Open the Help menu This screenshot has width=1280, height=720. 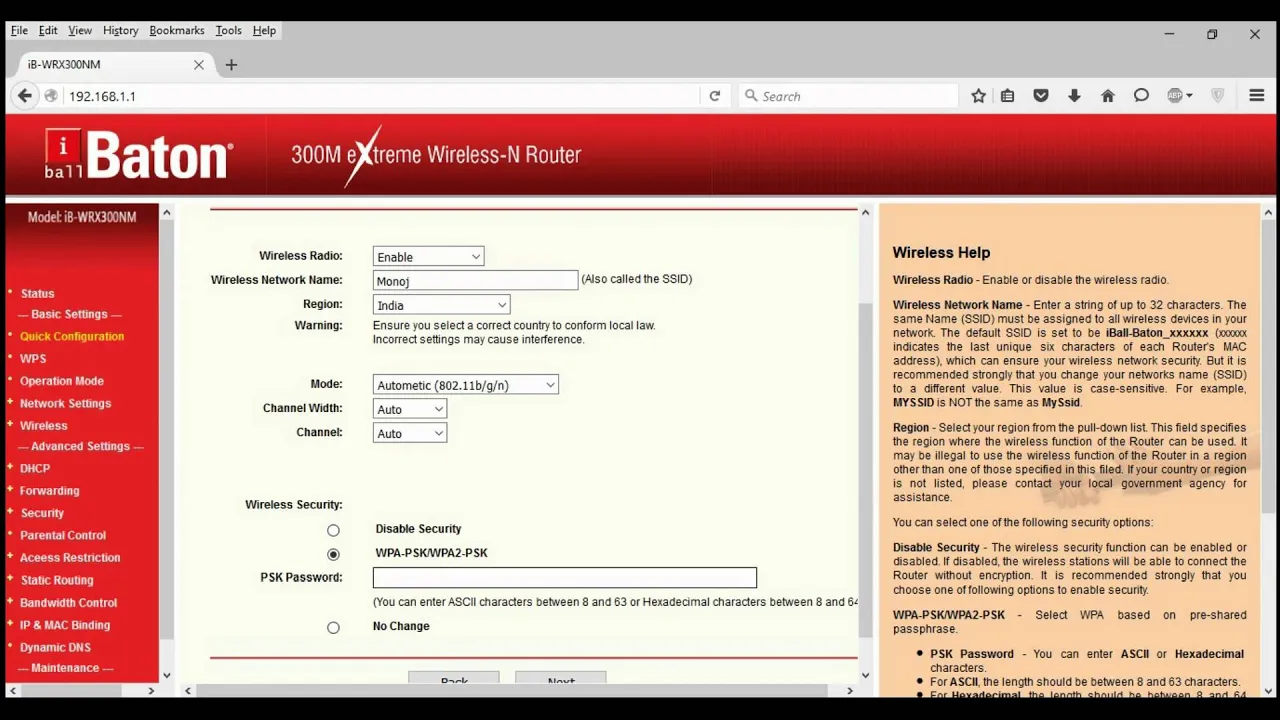[264, 30]
